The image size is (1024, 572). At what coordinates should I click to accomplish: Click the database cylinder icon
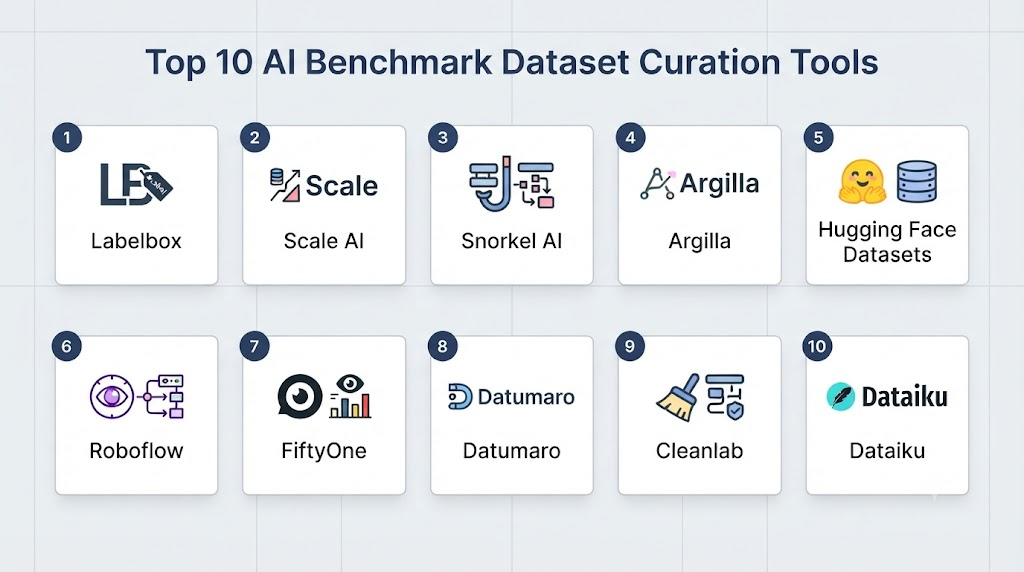click(x=917, y=181)
